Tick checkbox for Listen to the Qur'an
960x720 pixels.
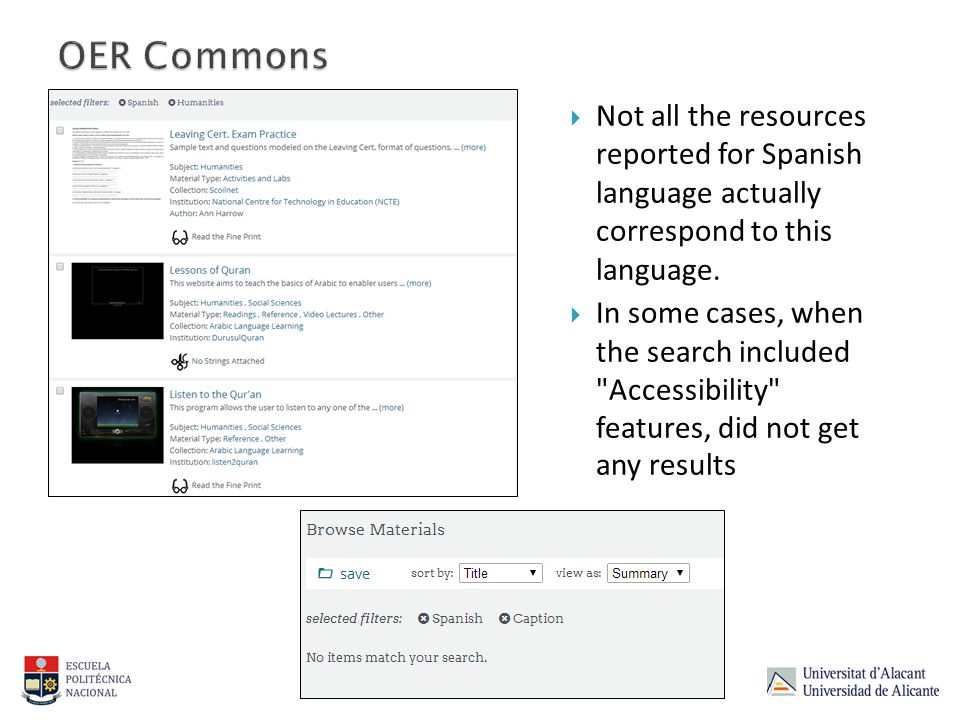coord(60,391)
